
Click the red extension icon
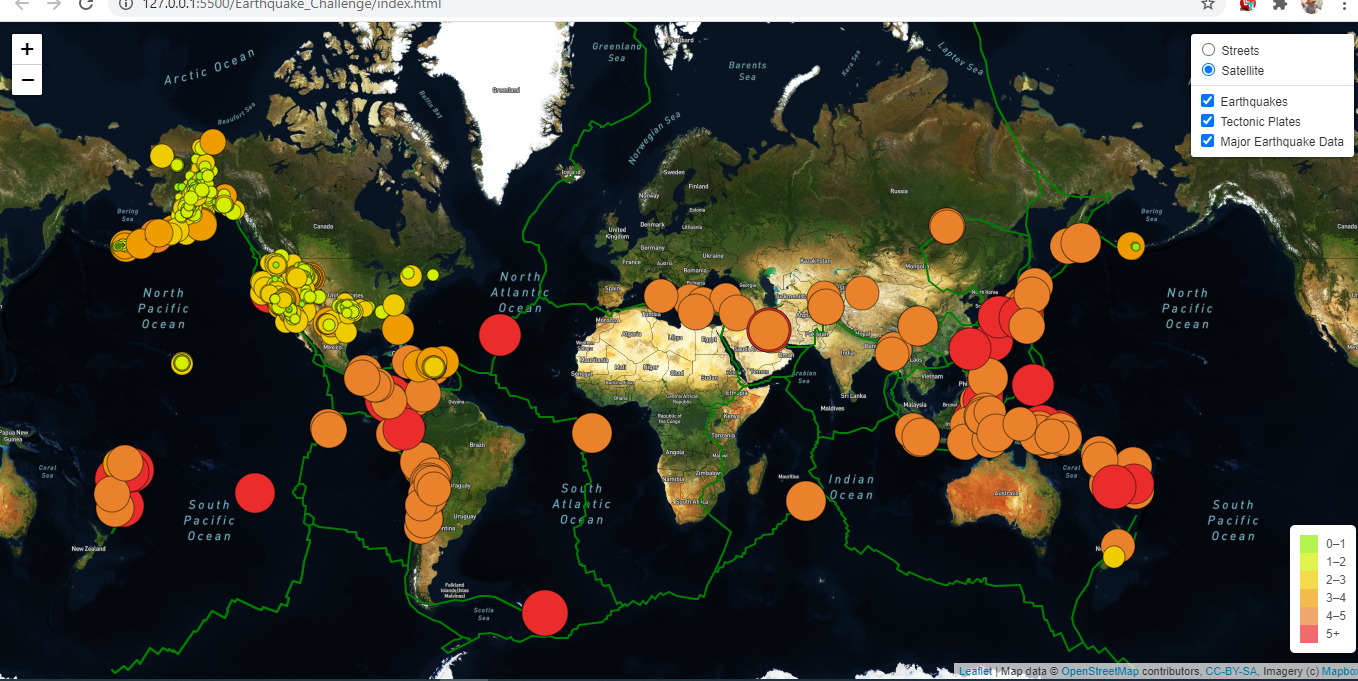[1246, 6]
